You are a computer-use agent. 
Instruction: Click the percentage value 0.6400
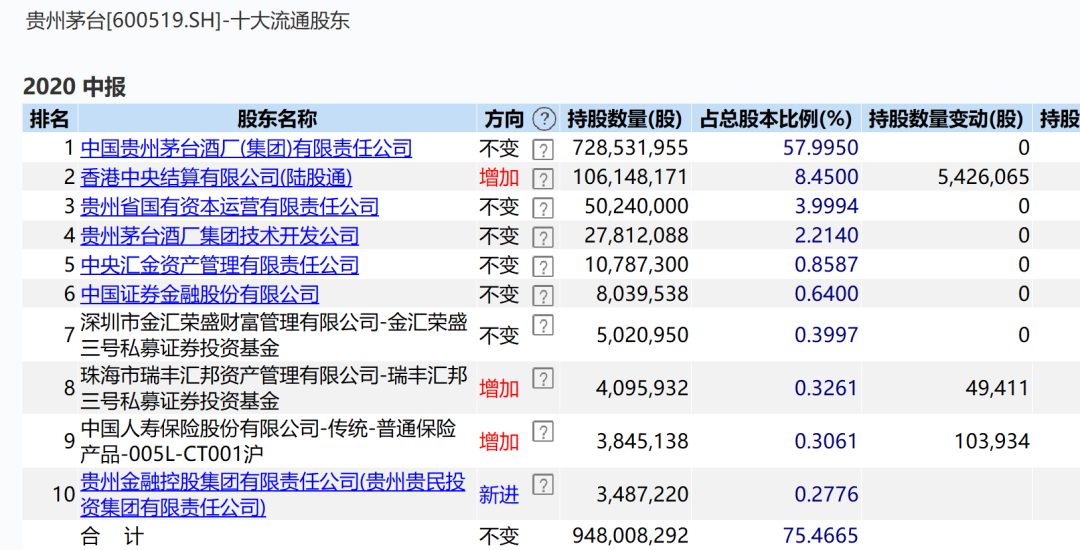pyautogui.click(x=827, y=295)
